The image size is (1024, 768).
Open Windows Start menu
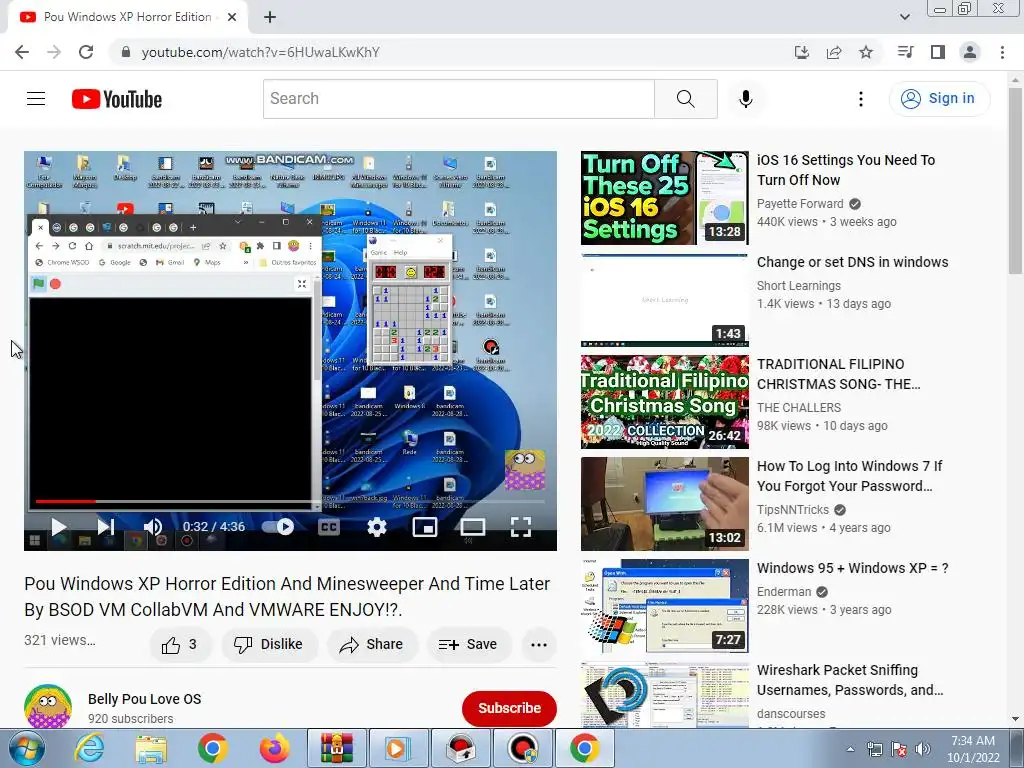[x=27, y=748]
